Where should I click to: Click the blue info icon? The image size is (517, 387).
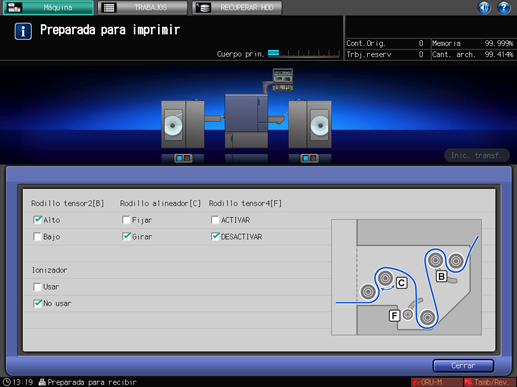tap(23, 31)
